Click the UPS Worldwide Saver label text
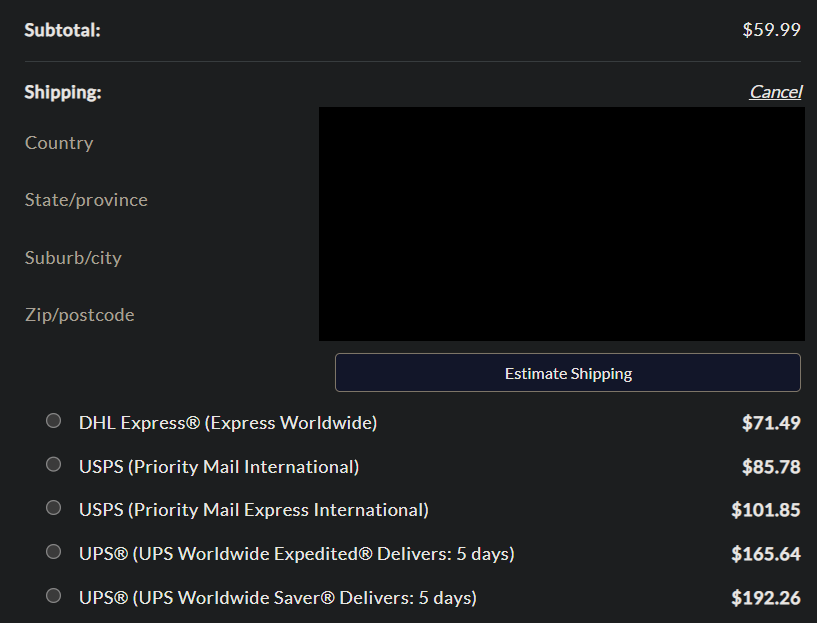Viewport: 817px width, 623px height. 278,598
